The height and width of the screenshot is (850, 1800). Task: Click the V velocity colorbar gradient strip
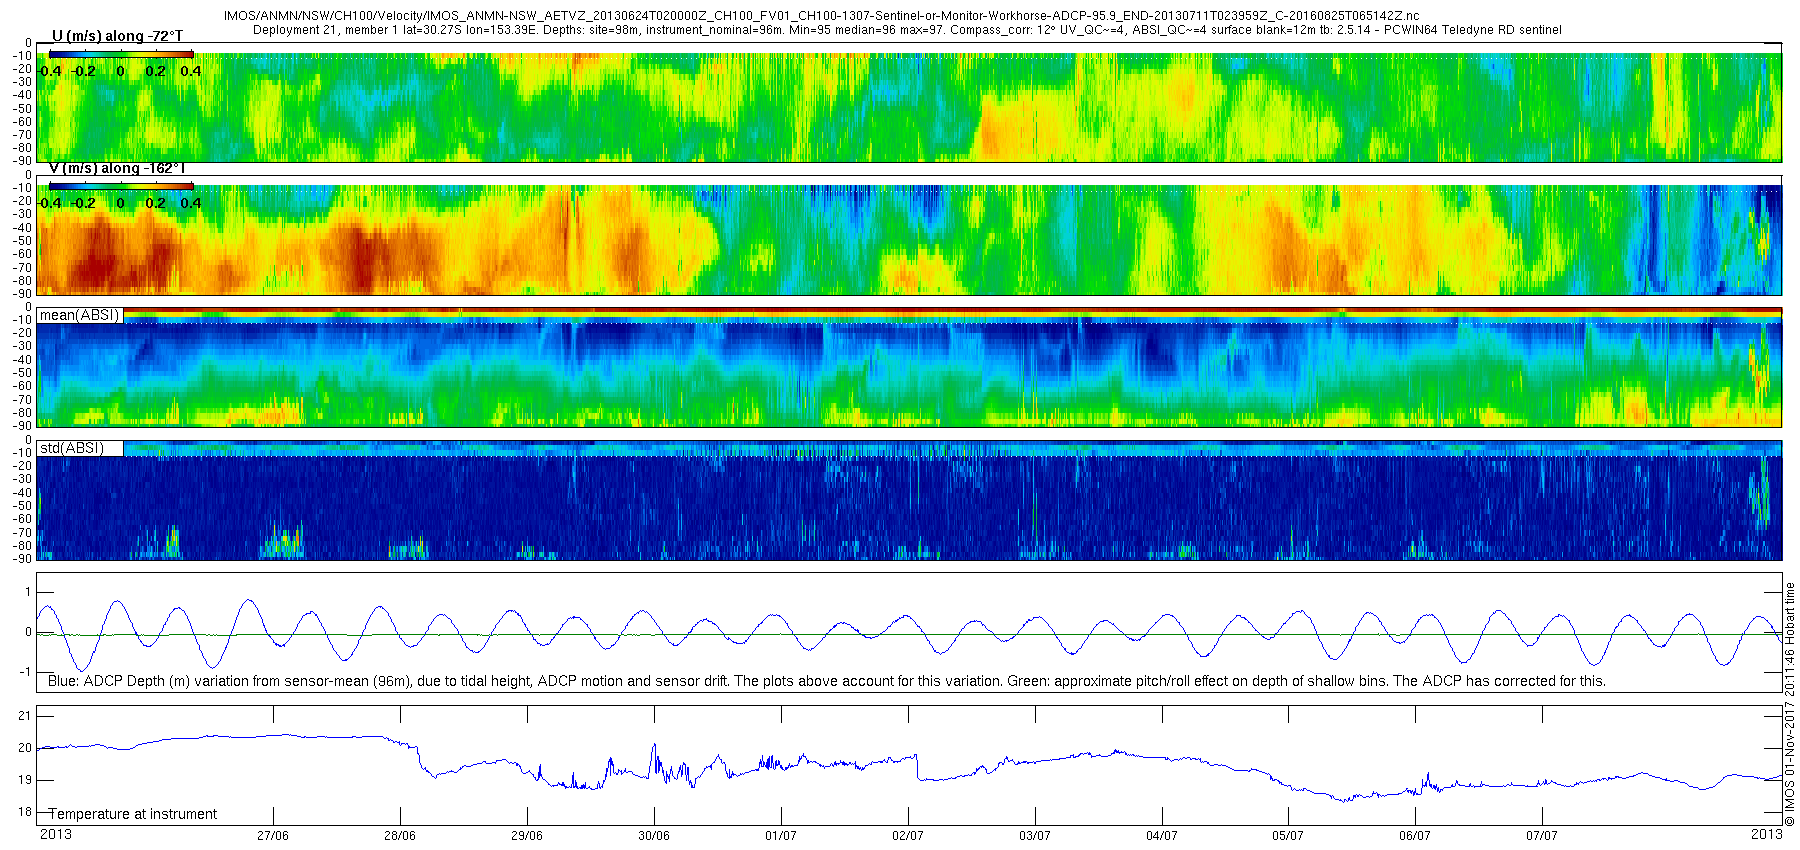pos(121,186)
